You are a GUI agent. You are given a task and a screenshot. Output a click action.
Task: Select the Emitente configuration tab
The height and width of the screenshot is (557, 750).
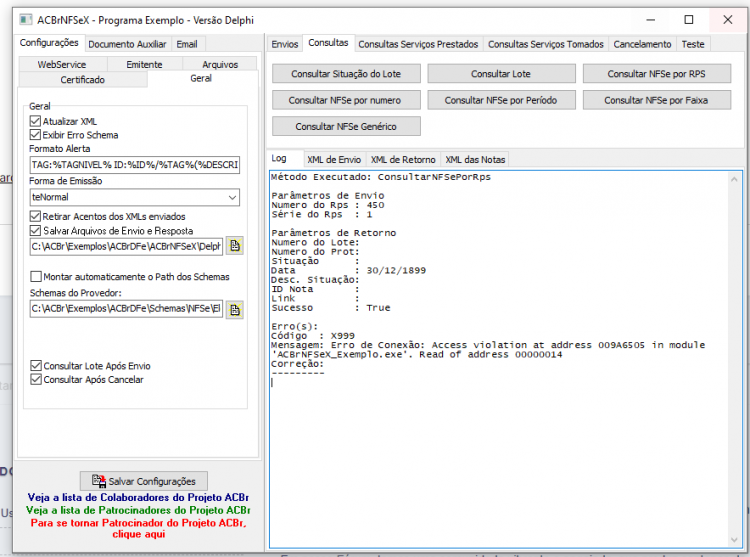pos(144,64)
